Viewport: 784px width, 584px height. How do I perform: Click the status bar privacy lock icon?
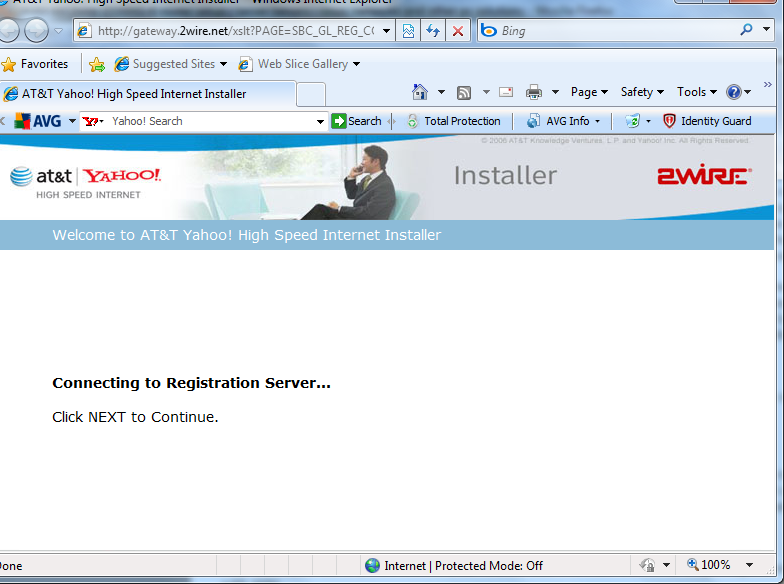[x=648, y=566]
